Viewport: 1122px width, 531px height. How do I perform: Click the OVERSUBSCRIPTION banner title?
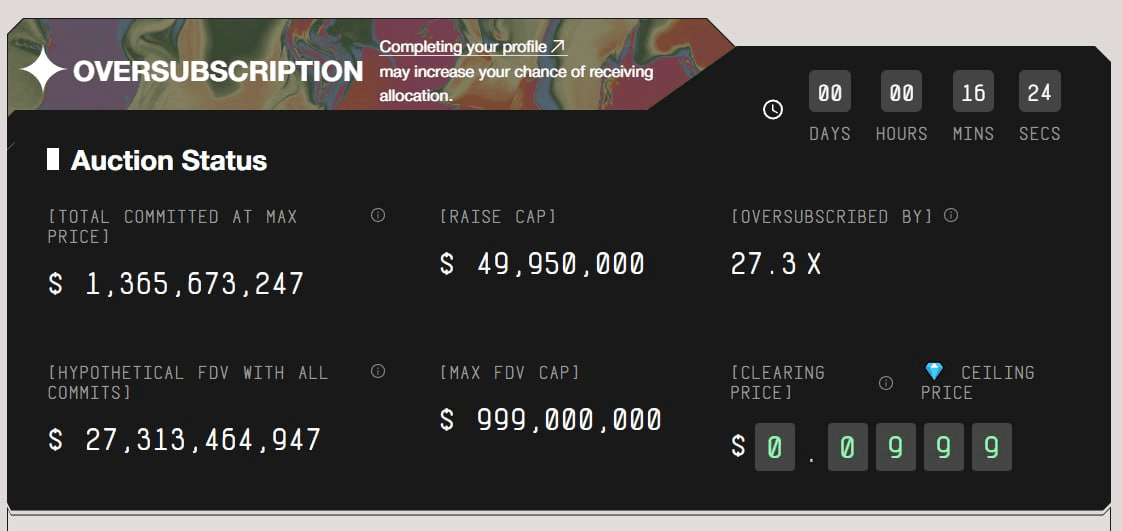coord(218,72)
